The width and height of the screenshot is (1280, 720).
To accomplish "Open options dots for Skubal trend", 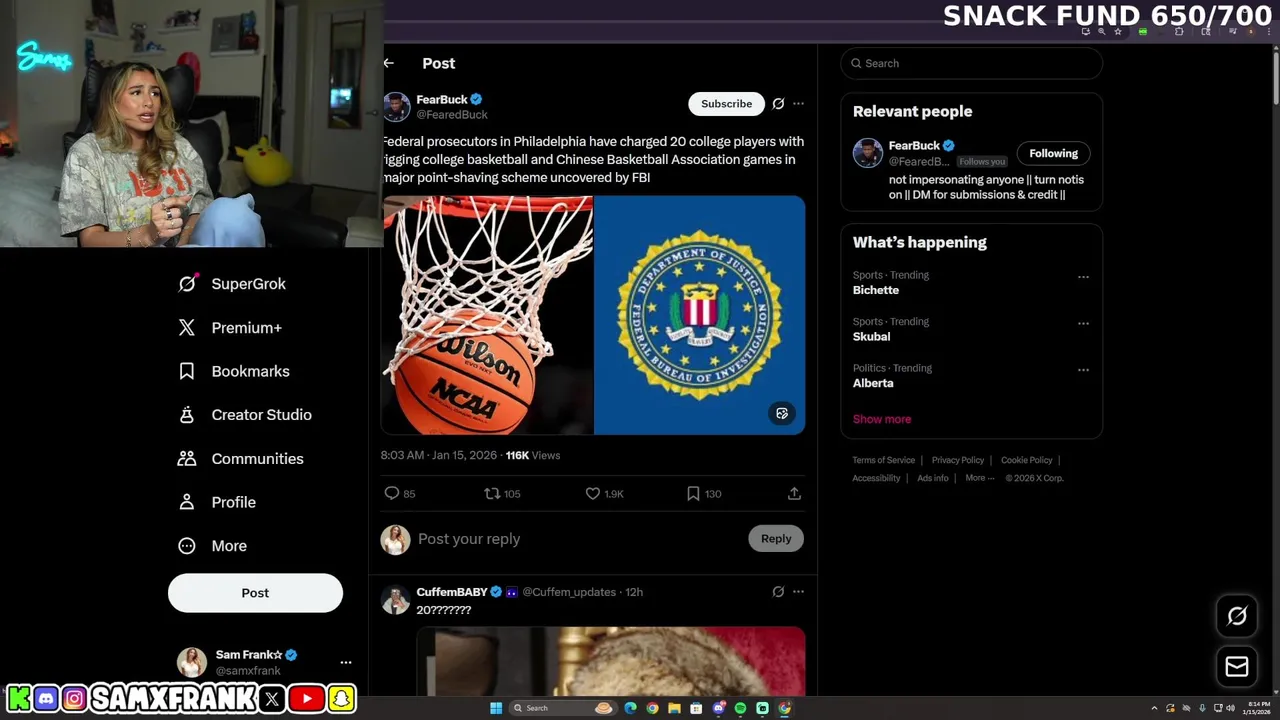I will pyautogui.click(x=1083, y=323).
